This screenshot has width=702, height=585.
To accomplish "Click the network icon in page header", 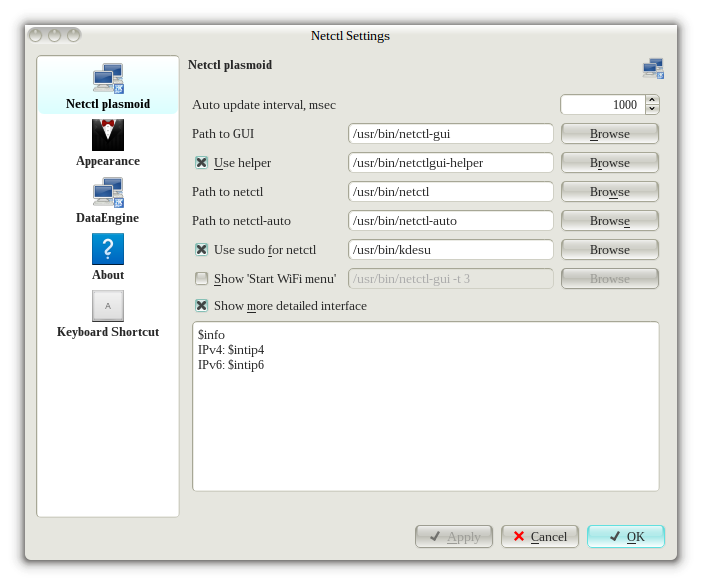I will coord(653,68).
